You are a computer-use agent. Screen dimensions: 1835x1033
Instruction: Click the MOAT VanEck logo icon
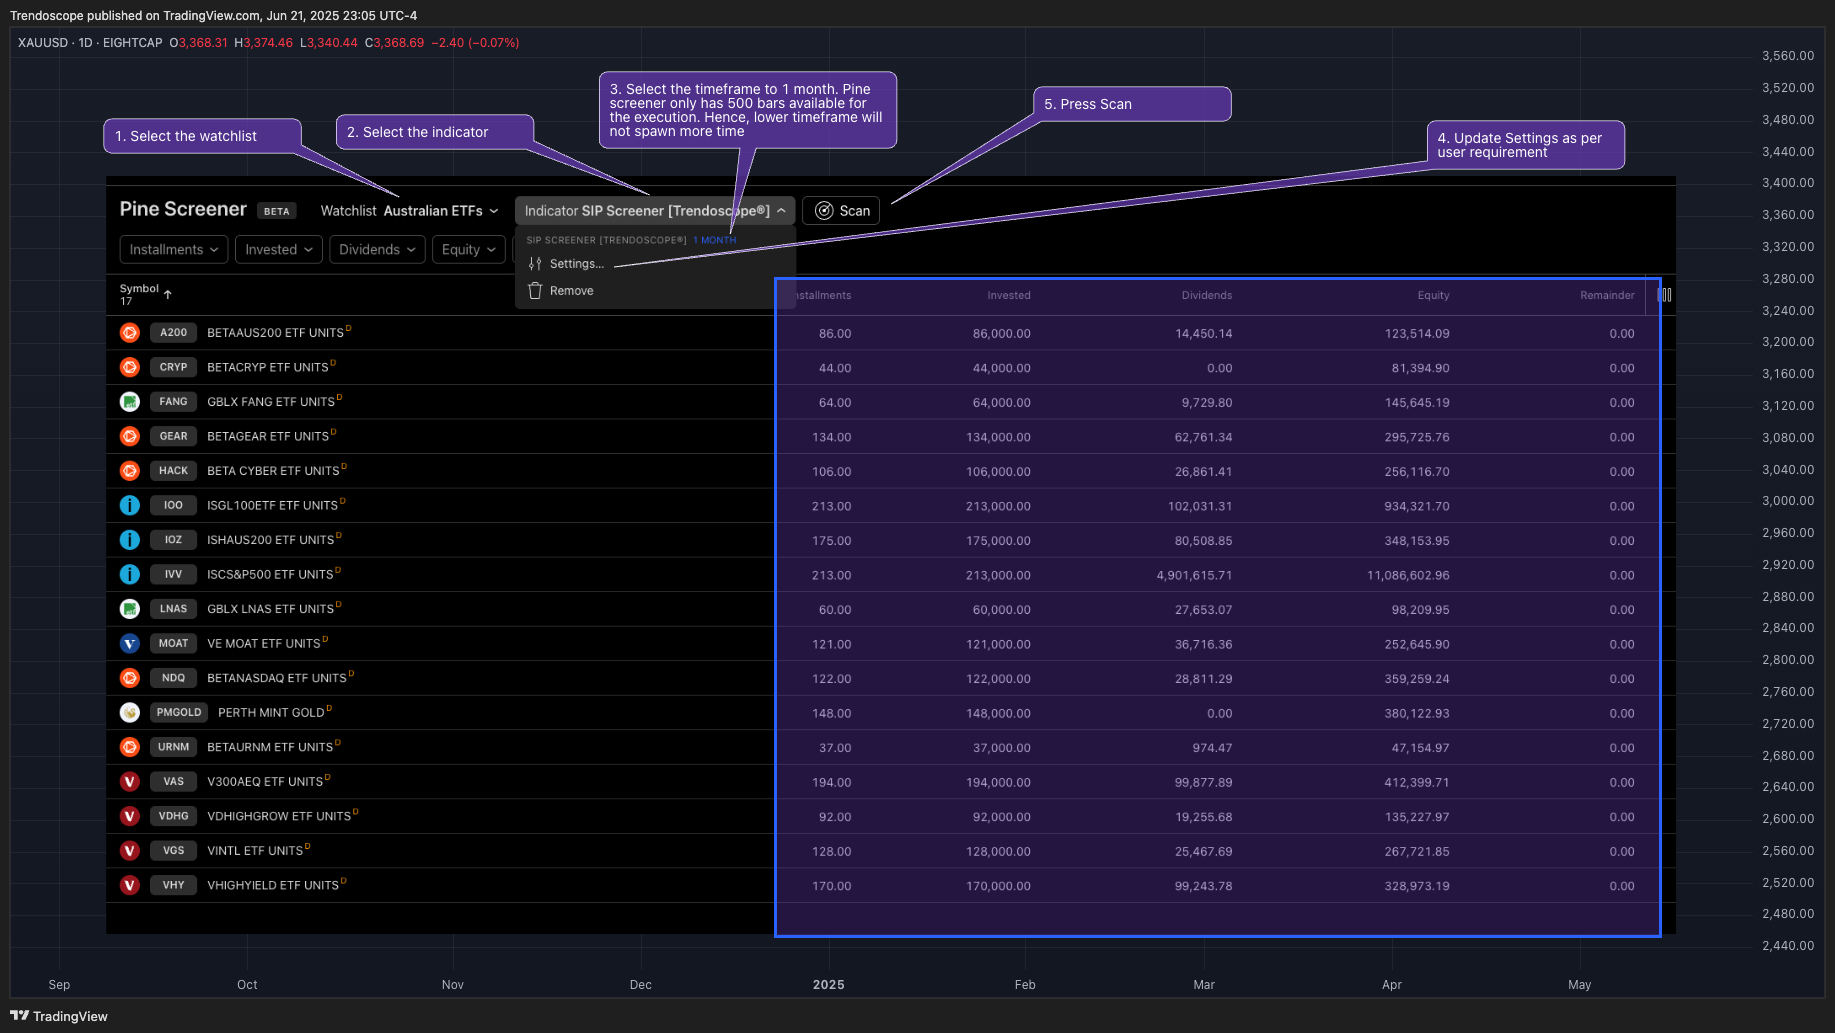pos(130,644)
